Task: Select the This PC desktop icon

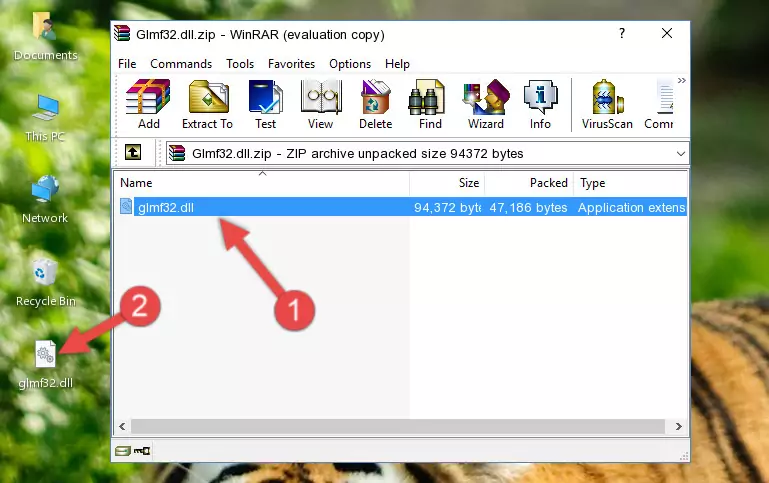Action: coord(45,119)
